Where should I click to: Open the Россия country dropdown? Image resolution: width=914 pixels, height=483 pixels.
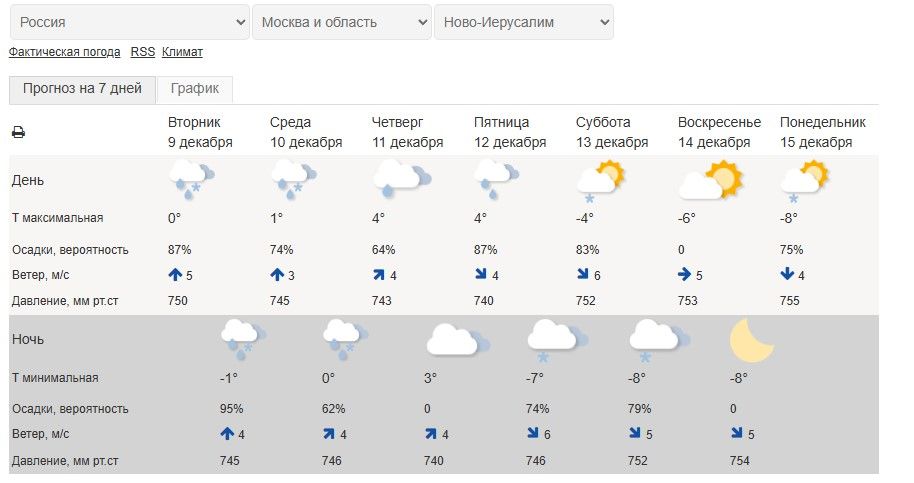click(x=129, y=22)
